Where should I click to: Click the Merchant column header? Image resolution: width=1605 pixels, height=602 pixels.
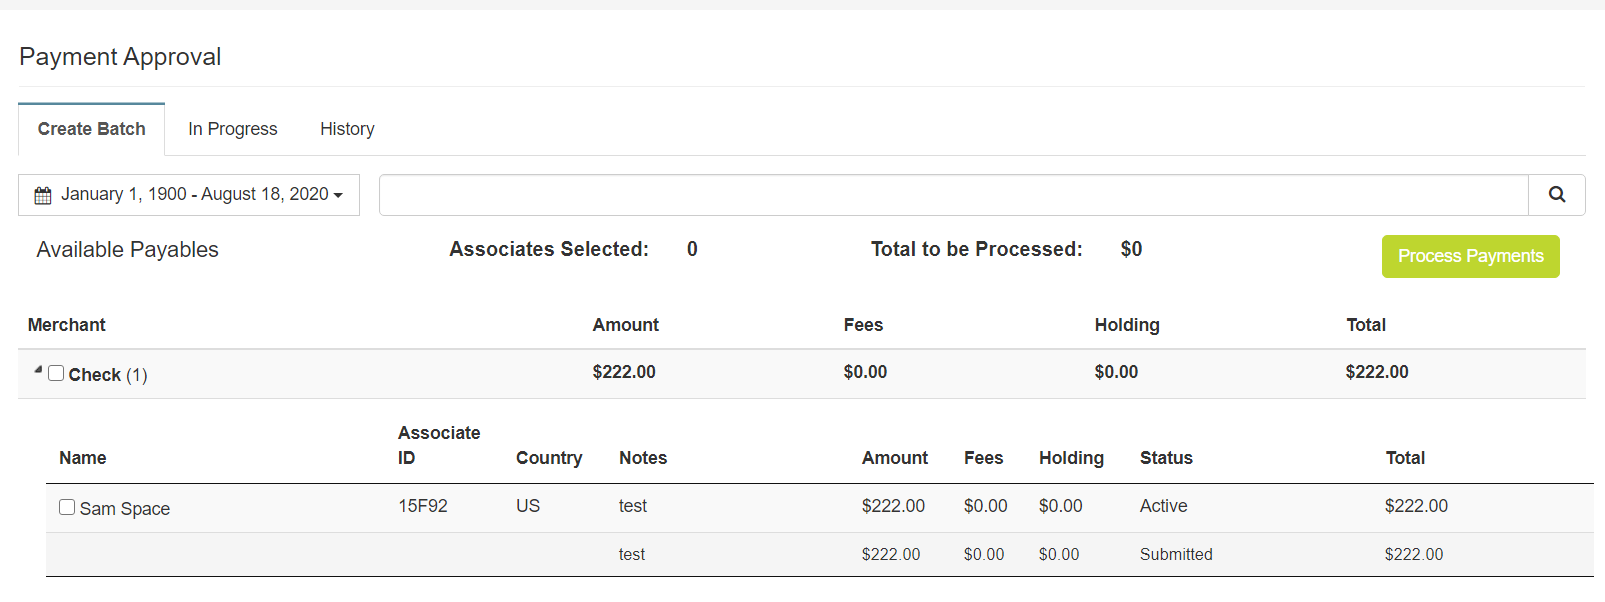click(x=67, y=325)
